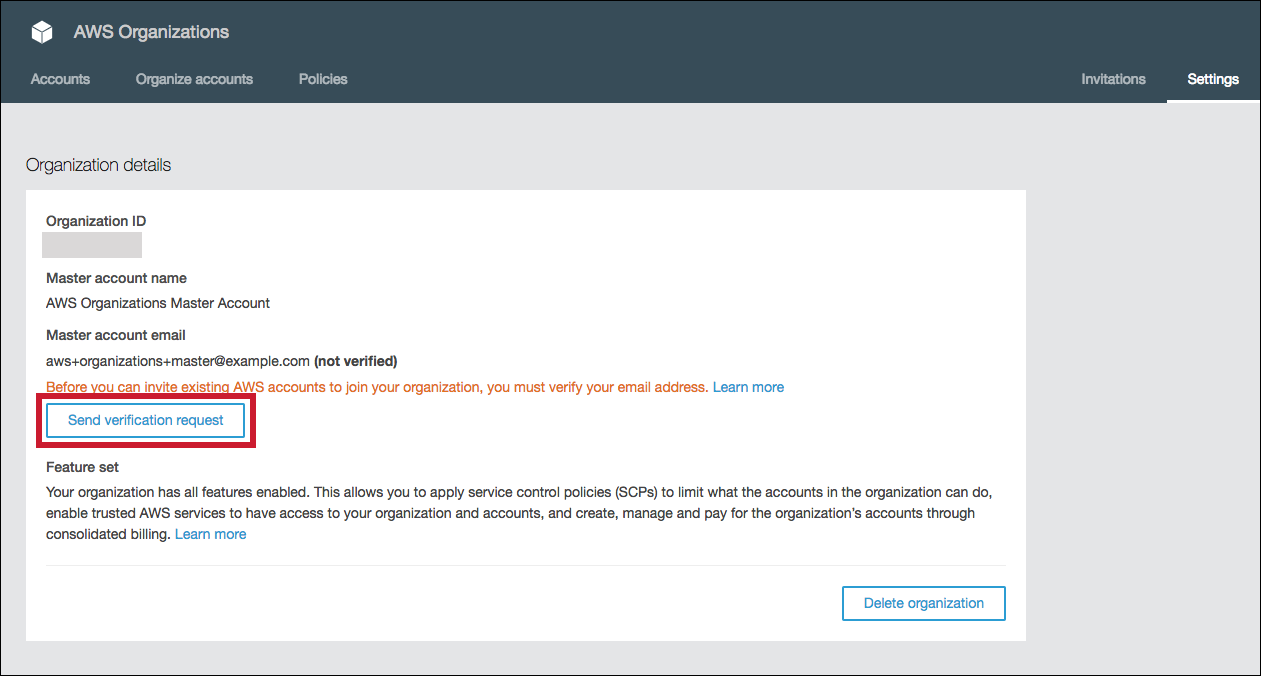Stay on the Settings tab
Image resolution: width=1261 pixels, height=676 pixels.
[1212, 79]
